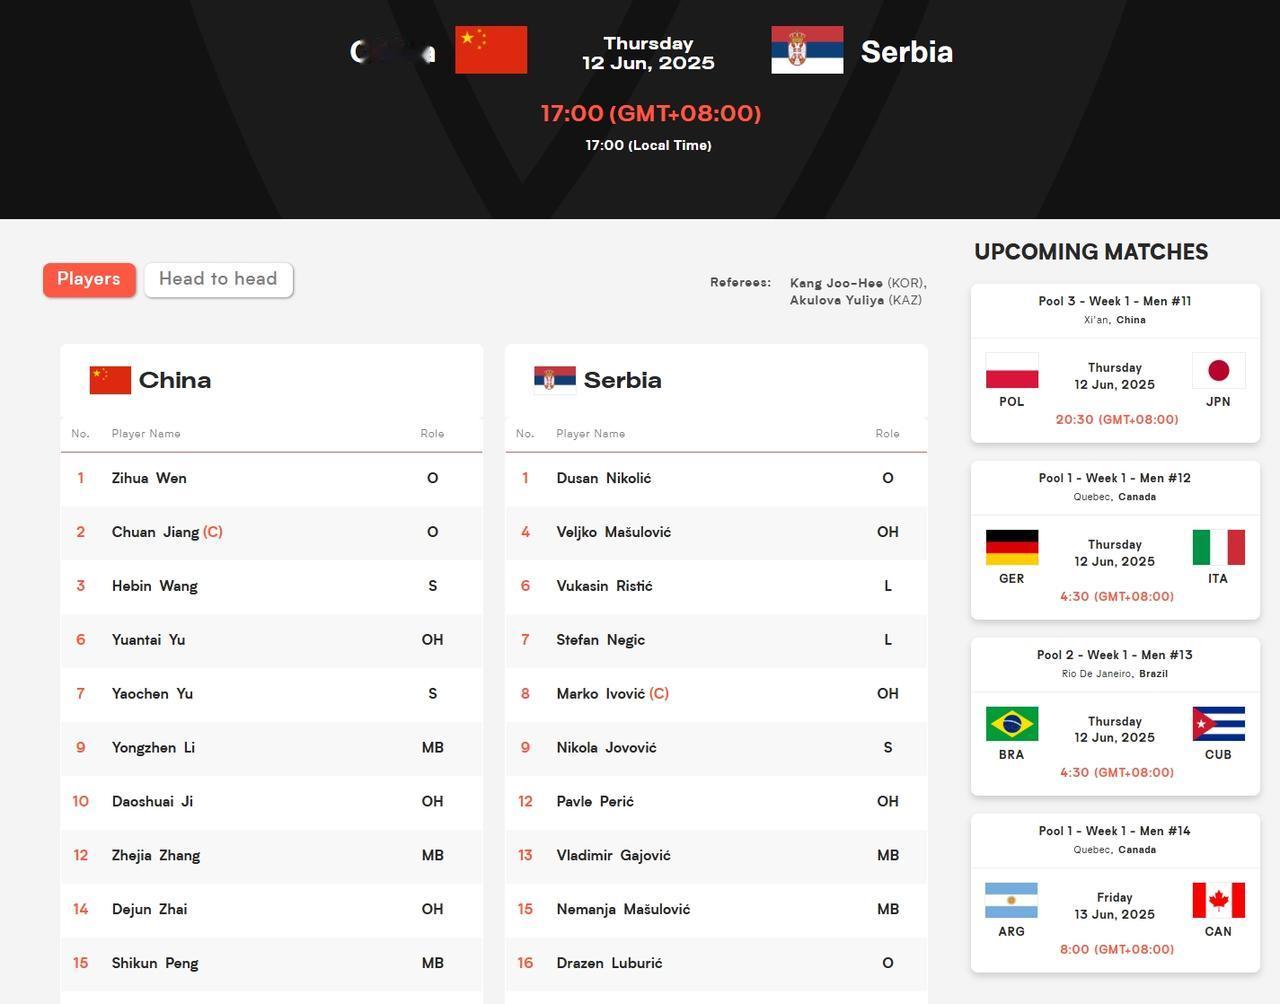Viewport: 1280px width, 1004px height.
Task: Click the Germany flag icon
Action: coord(1012,547)
